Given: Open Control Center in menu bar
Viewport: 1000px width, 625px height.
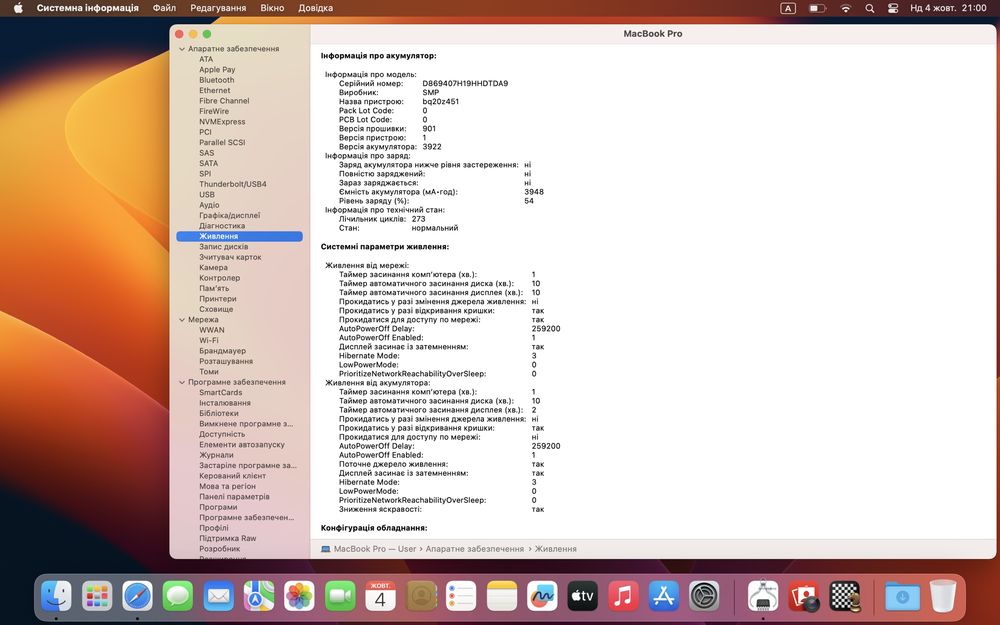Looking at the screenshot, I should coord(893,8).
